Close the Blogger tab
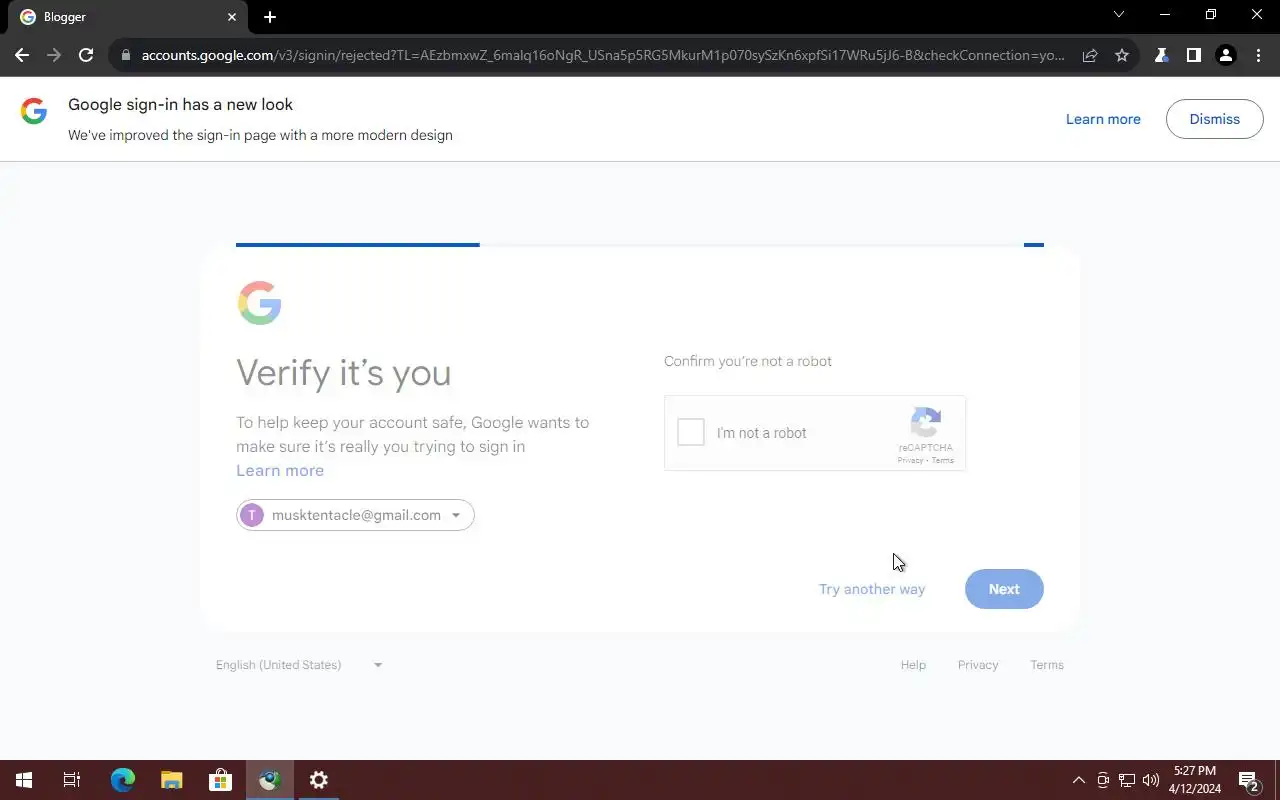 pos(232,17)
